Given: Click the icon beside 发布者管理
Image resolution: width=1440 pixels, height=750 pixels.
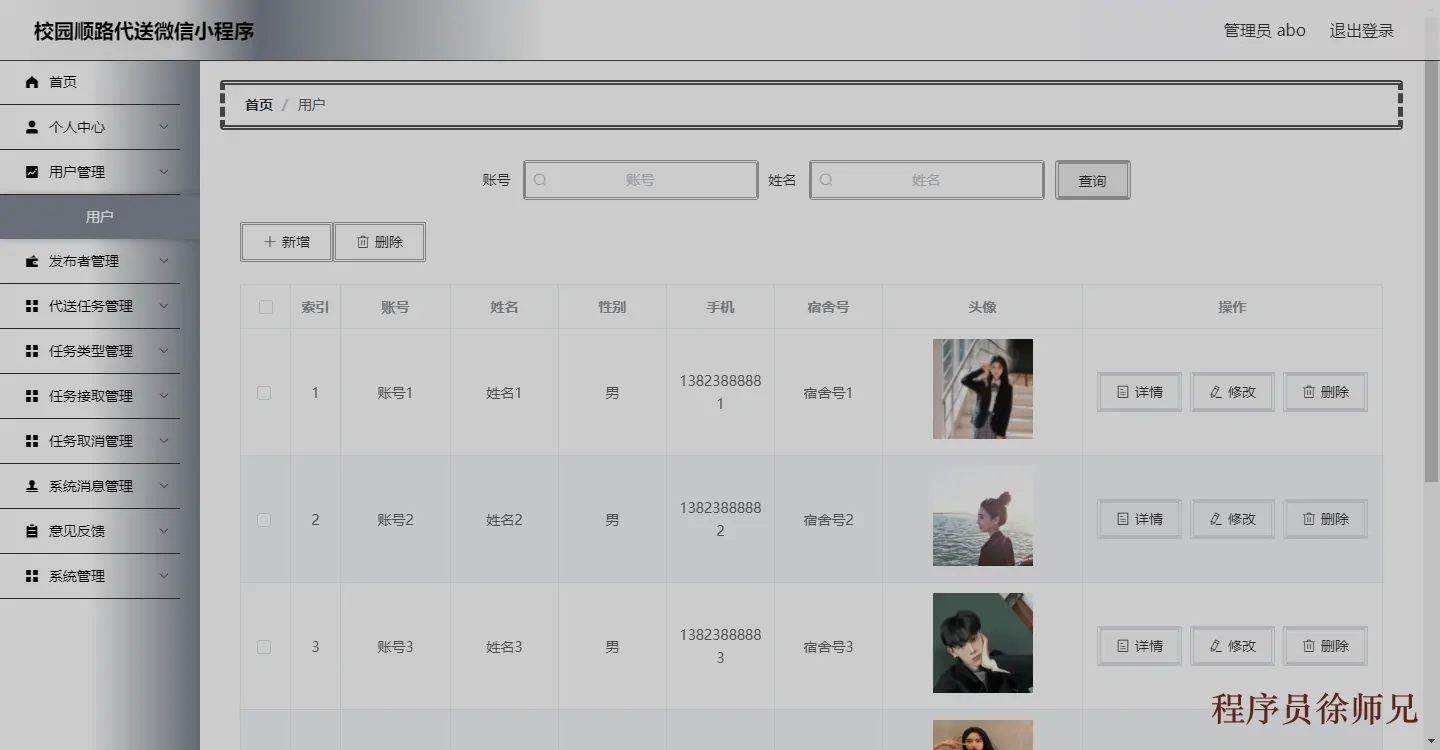Looking at the screenshot, I should pyautogui.click(x=32, y=261).
